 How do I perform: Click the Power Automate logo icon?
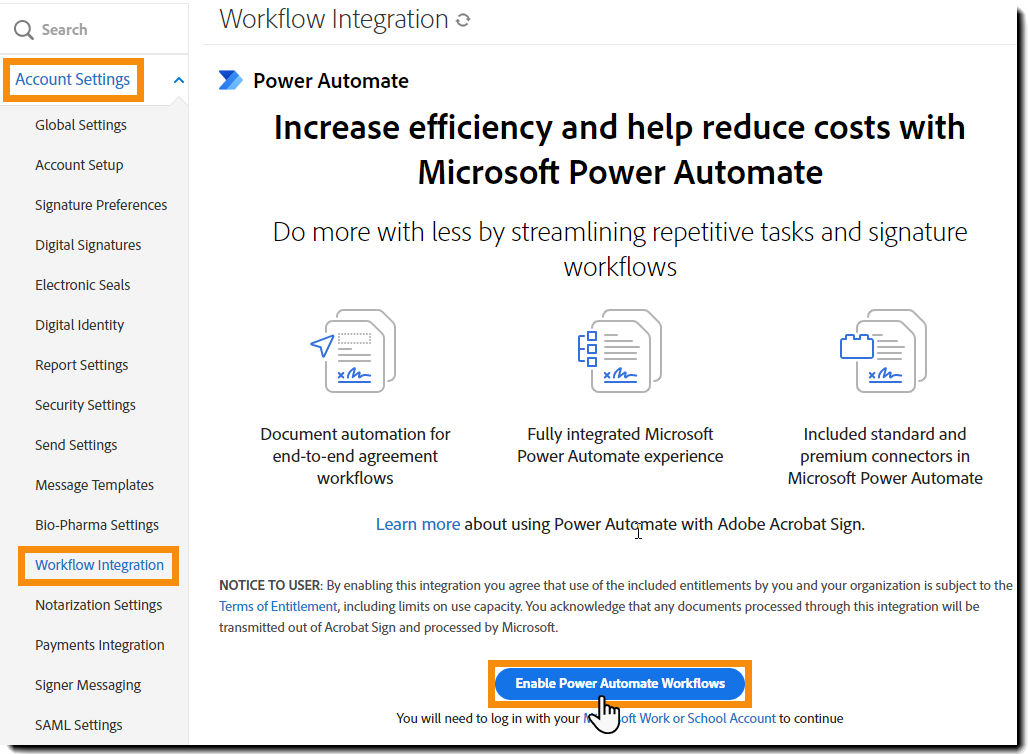[231, 80]
